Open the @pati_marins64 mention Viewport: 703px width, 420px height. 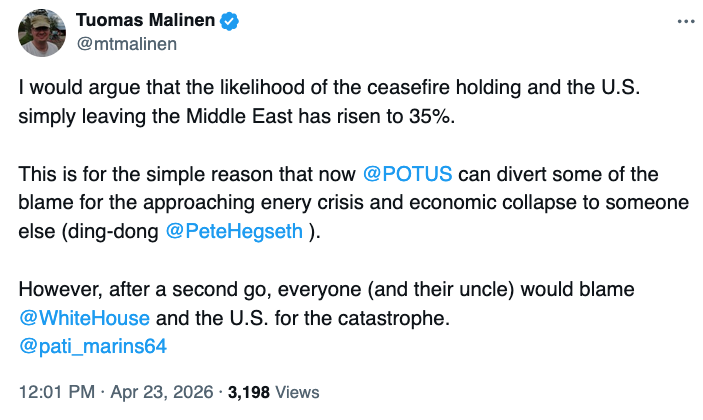click(92, 347)
